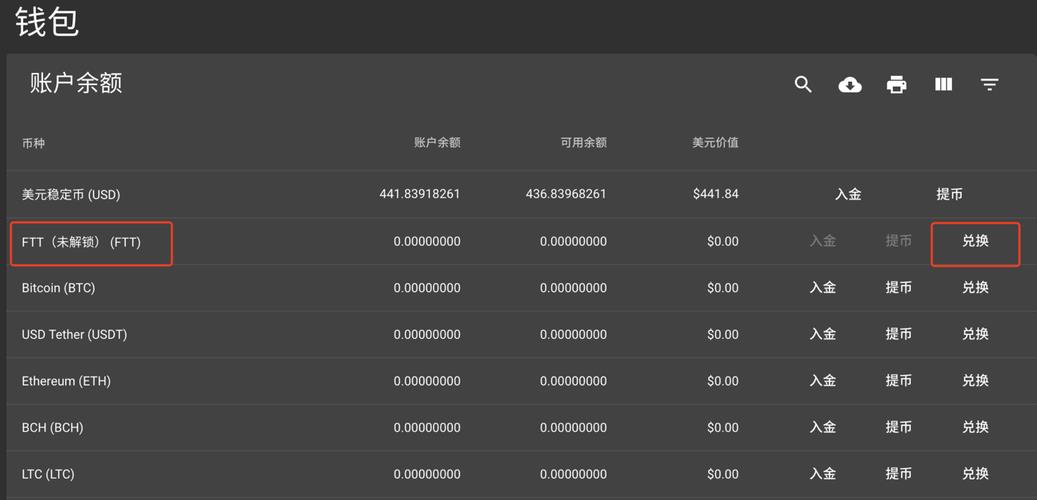
Task: Click 入金 for Ethereum (ETH)
Action: (822, 381)
